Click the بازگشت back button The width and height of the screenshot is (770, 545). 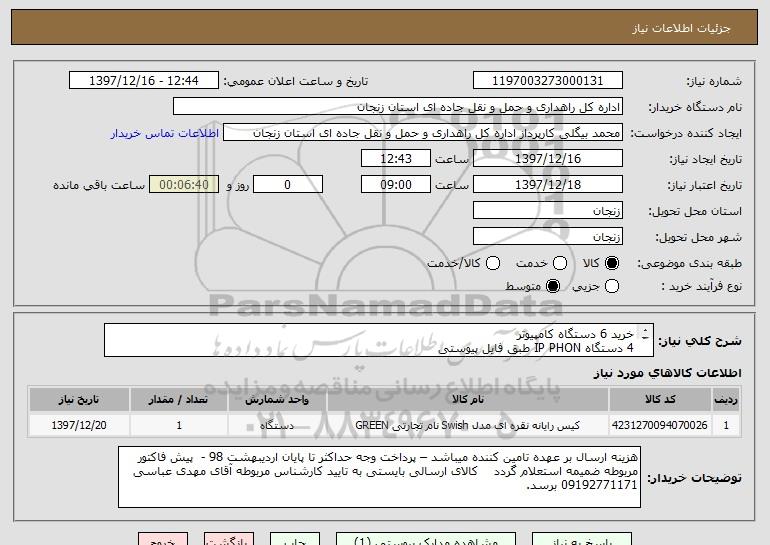[229, 539]
